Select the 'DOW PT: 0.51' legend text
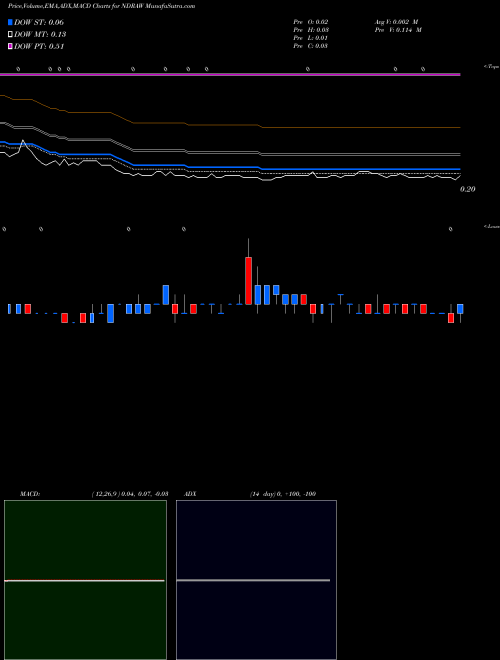This screenshot has height=660, width=500. pyautogui.click(x=39, y=46)
